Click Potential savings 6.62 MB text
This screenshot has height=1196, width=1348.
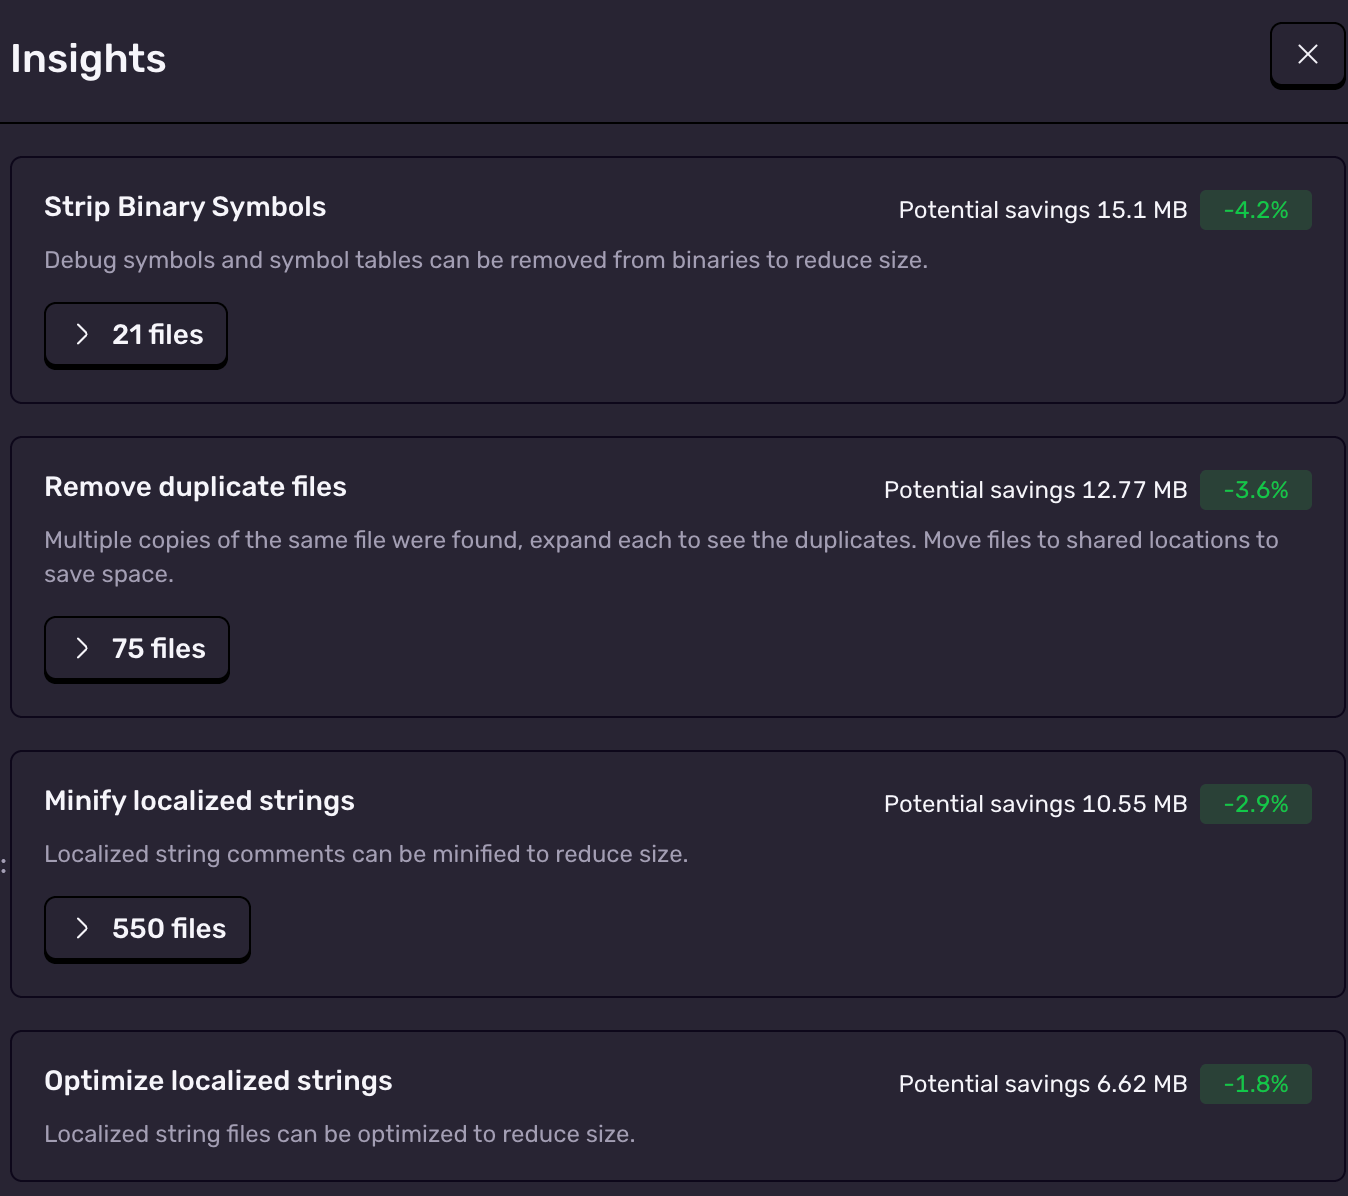point(1042,1083)
